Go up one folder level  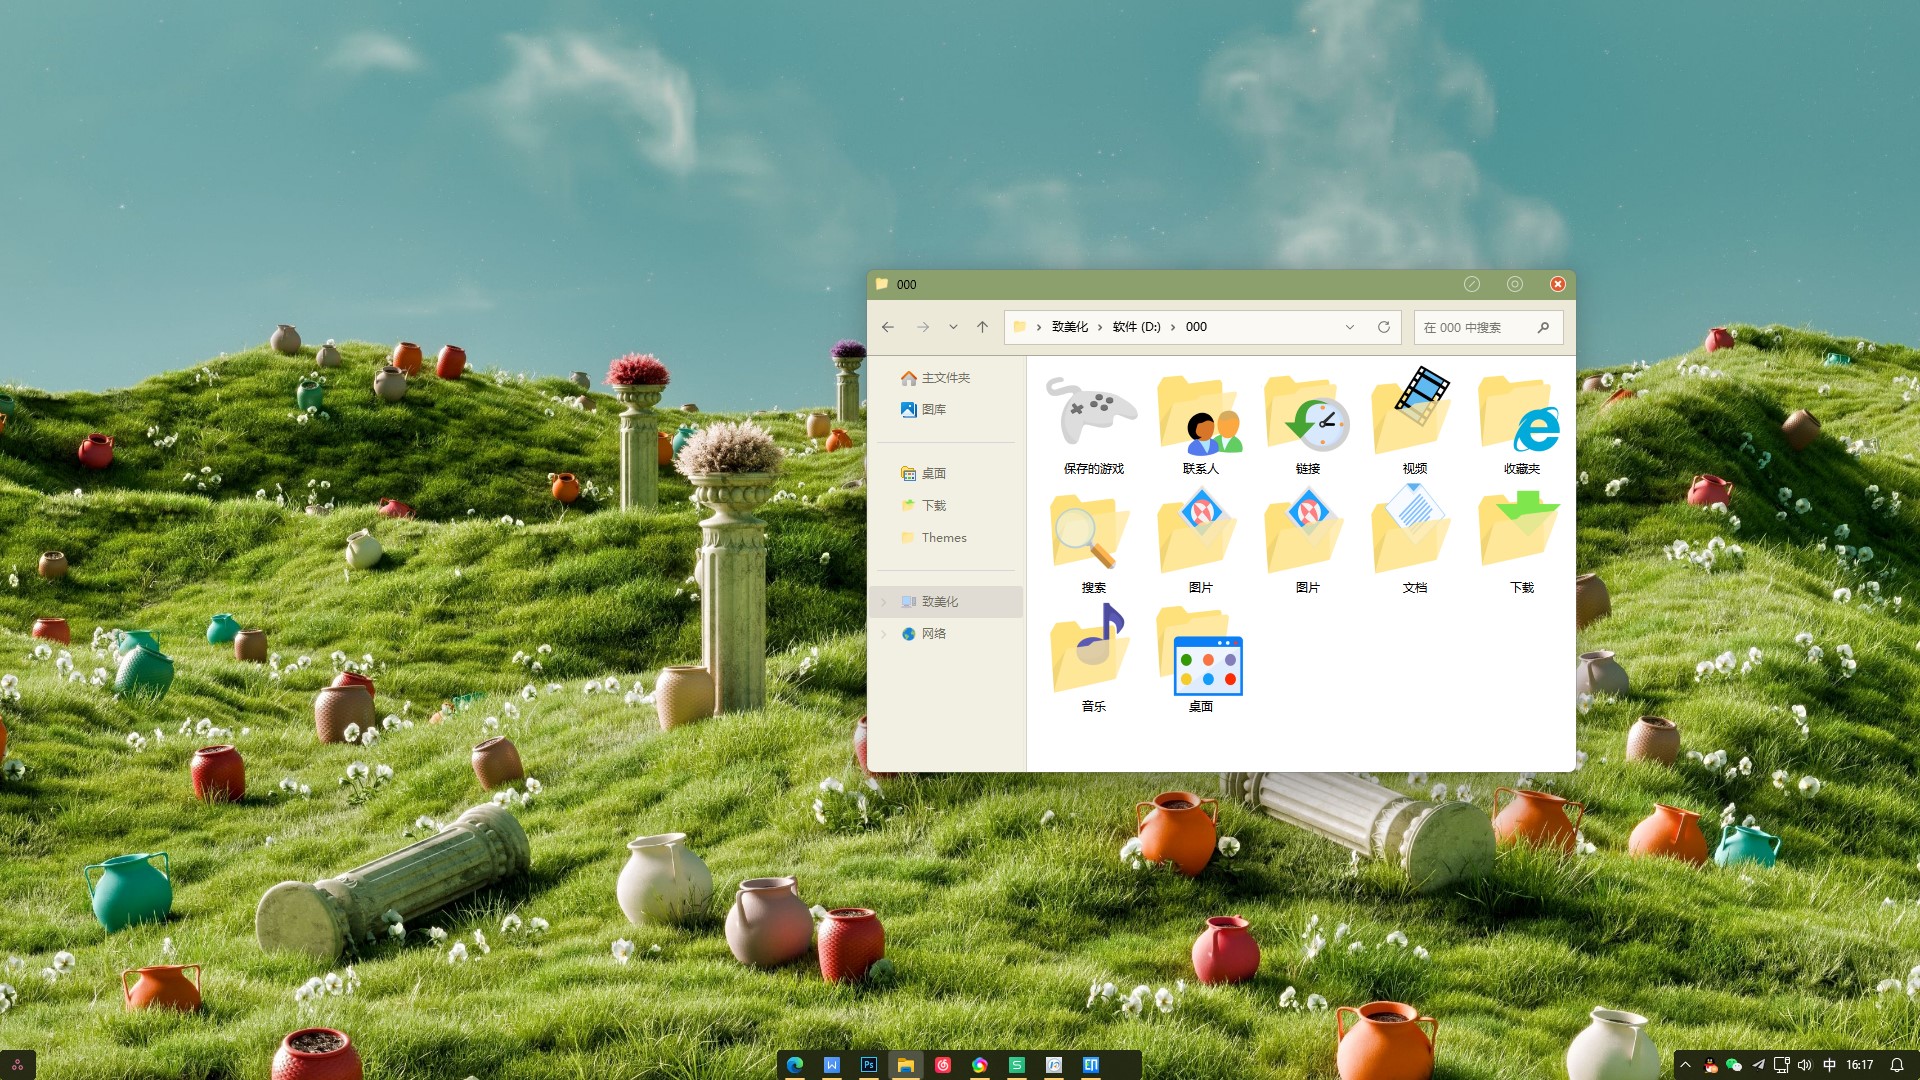pyautogui.click(x=982, y=327)
